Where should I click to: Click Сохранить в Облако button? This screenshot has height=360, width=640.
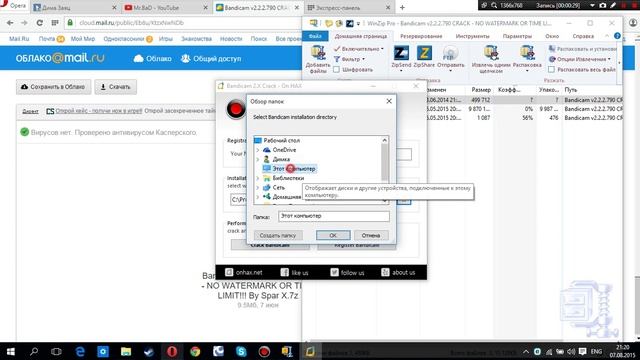click(53, 87)
